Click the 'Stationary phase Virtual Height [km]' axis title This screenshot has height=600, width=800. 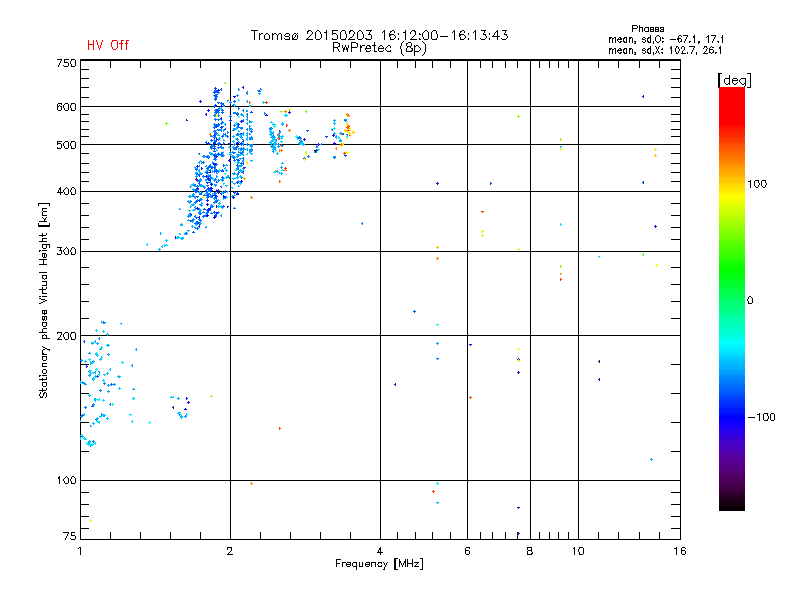43,300
